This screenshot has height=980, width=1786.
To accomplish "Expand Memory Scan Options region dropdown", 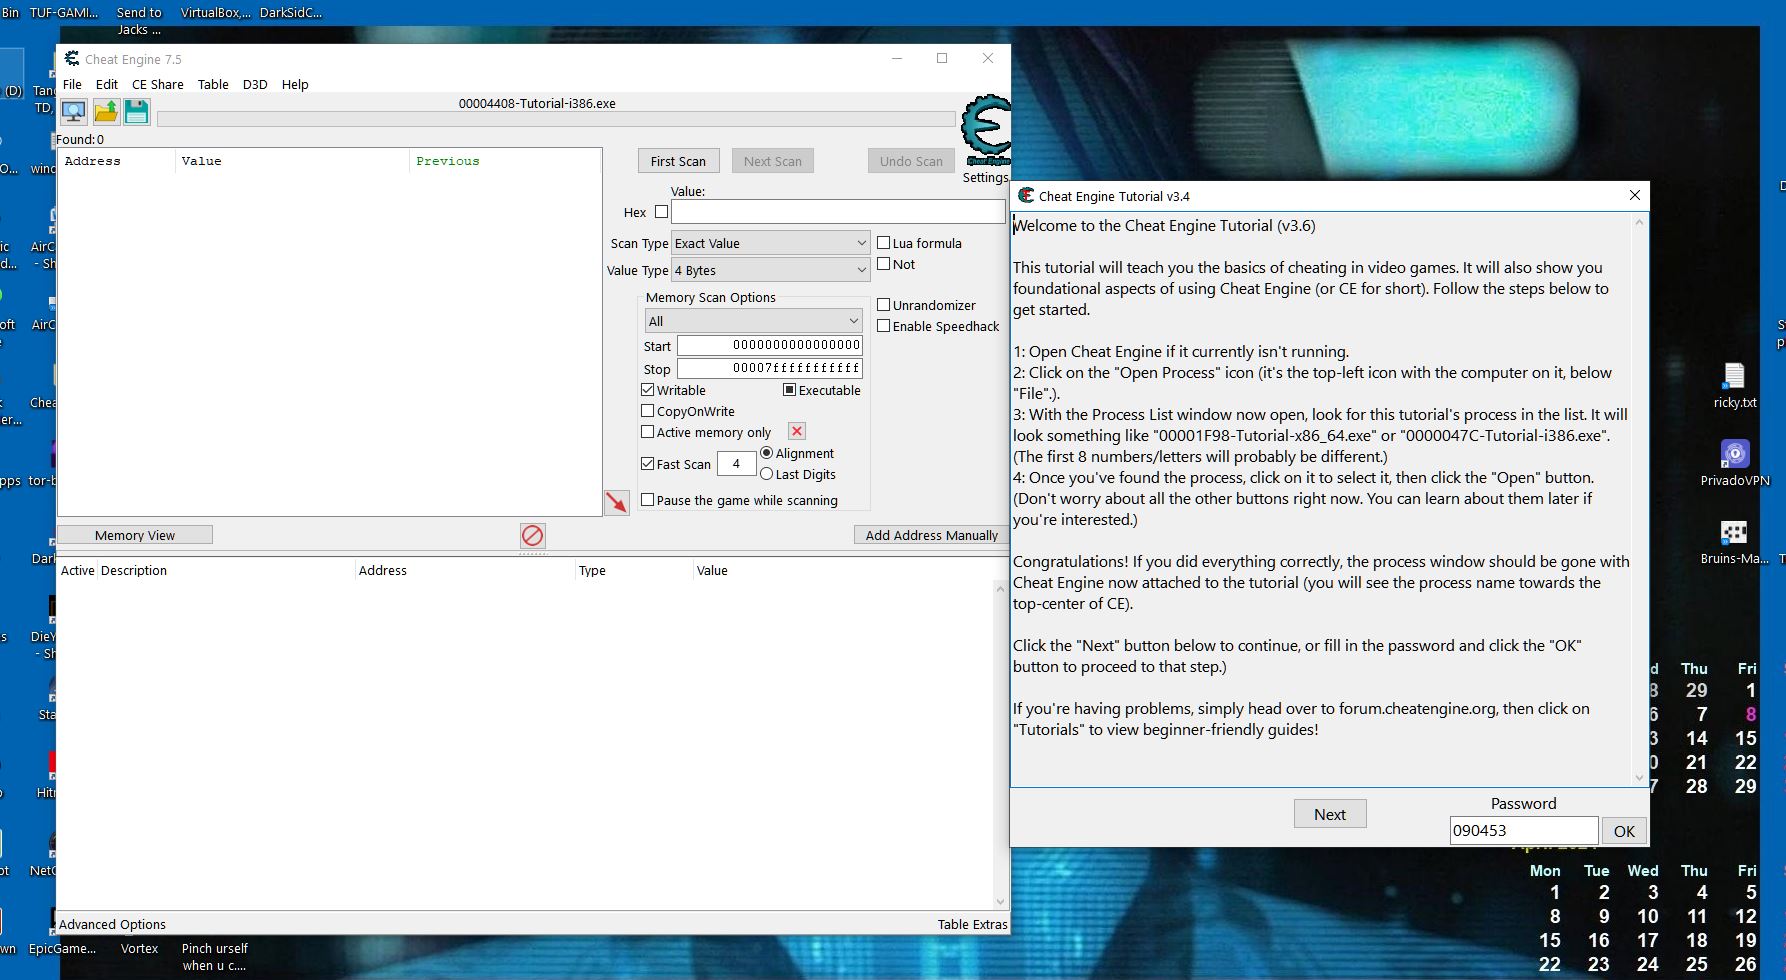I will coord(753,321).
